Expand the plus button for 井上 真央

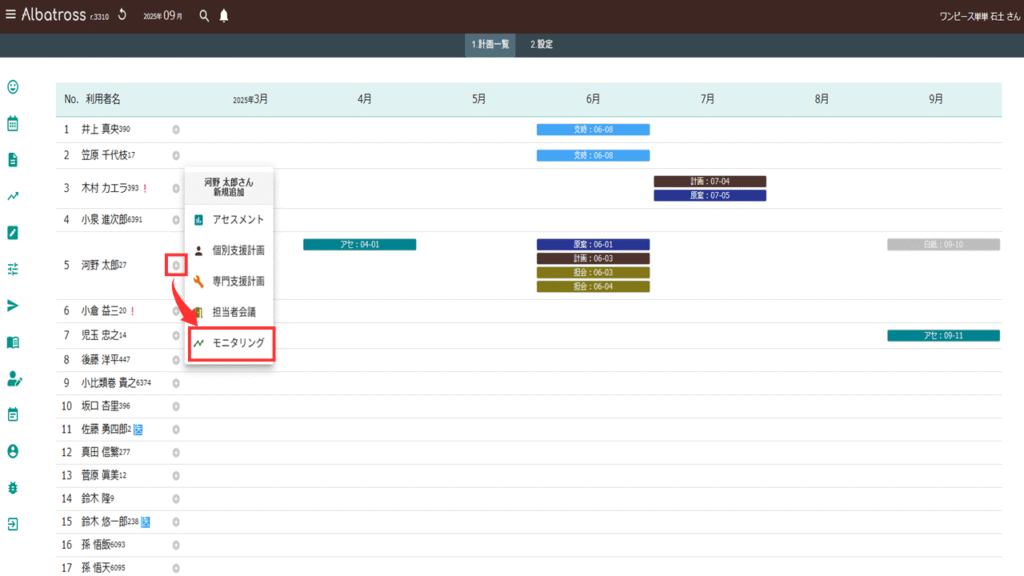coord(176,129)
